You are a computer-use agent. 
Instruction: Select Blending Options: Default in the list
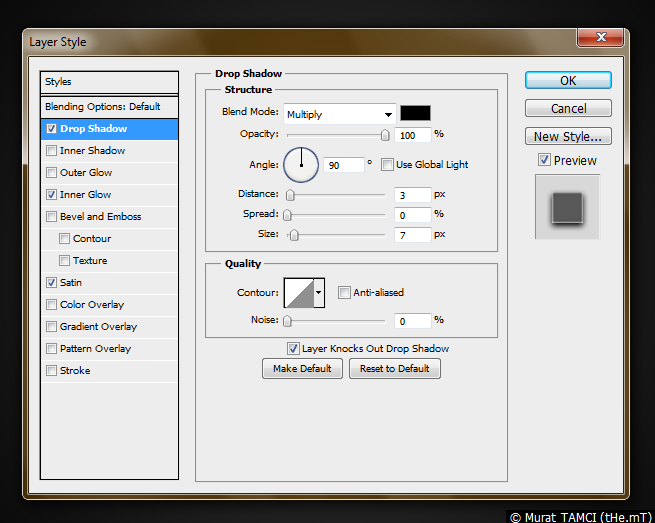point(102,107)
